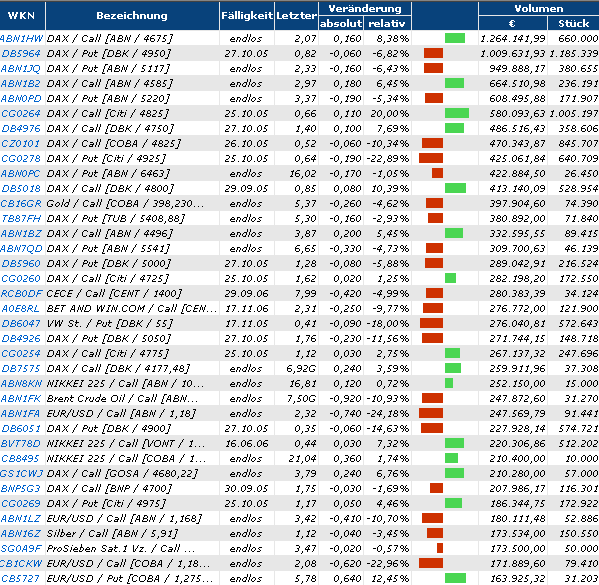Screen dimensions: 599x585
Task: Open the ABN1FK Brent Crude link
Action: (x=21, y=399)
